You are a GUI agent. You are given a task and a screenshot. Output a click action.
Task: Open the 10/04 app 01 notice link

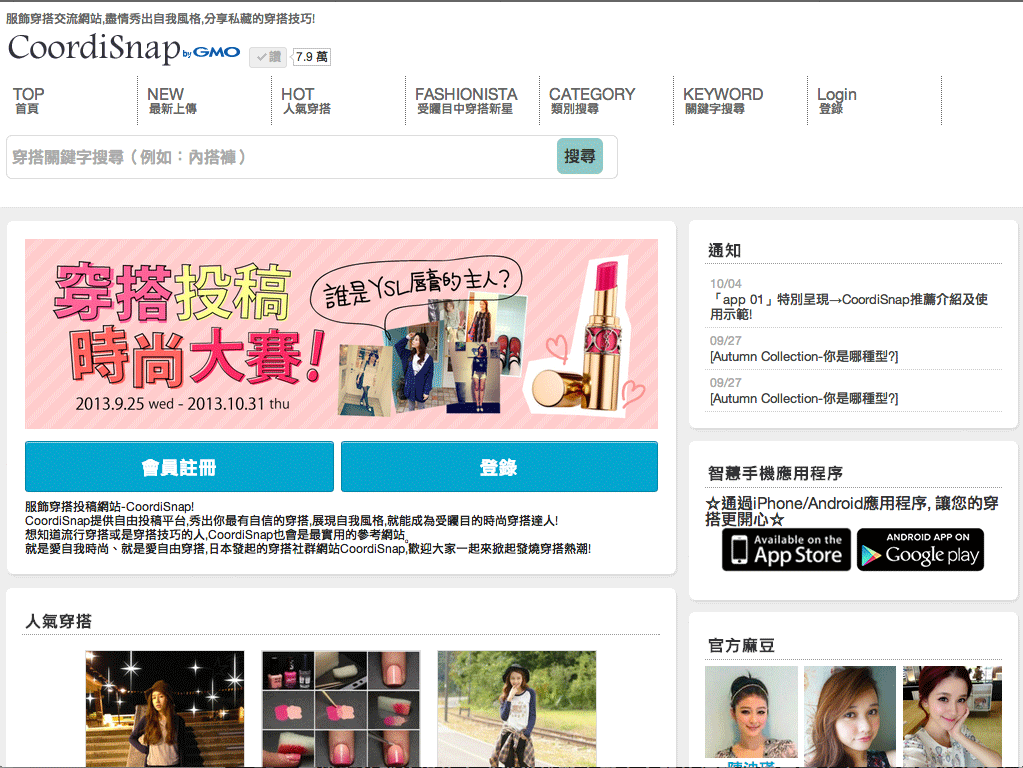click(x=849, y=307)
